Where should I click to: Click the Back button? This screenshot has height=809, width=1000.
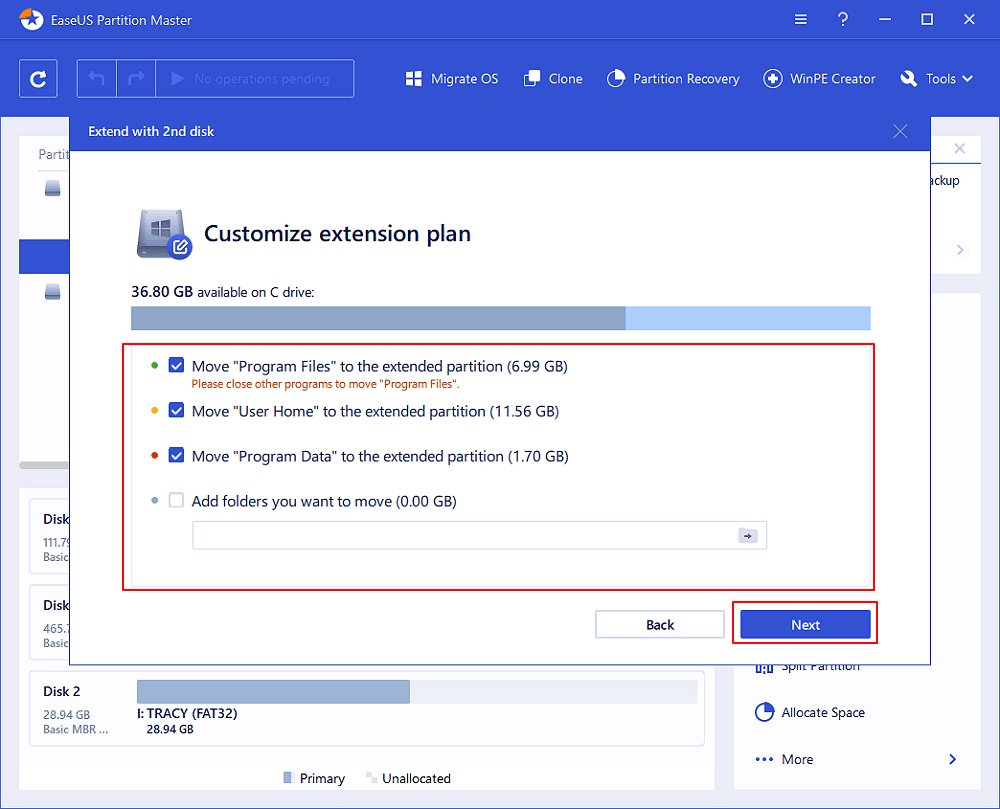[x=659, y=625]
